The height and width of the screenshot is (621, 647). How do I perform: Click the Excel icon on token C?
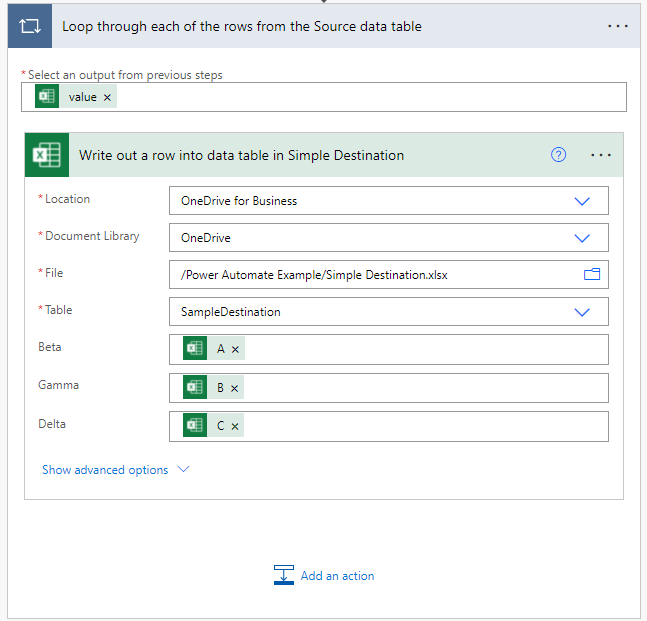(195, 425)
